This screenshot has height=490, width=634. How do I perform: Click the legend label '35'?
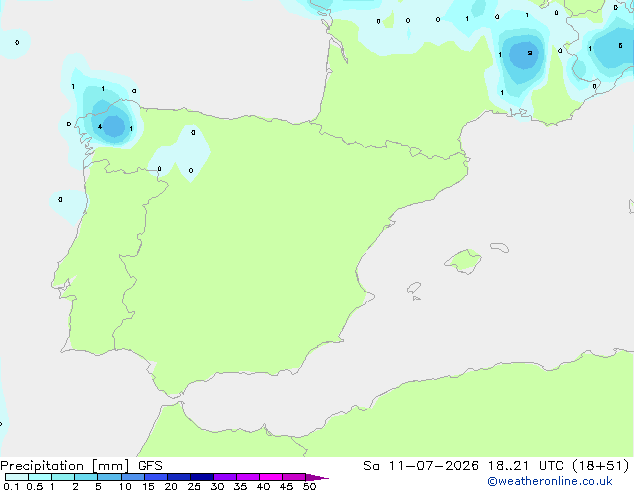240,486
